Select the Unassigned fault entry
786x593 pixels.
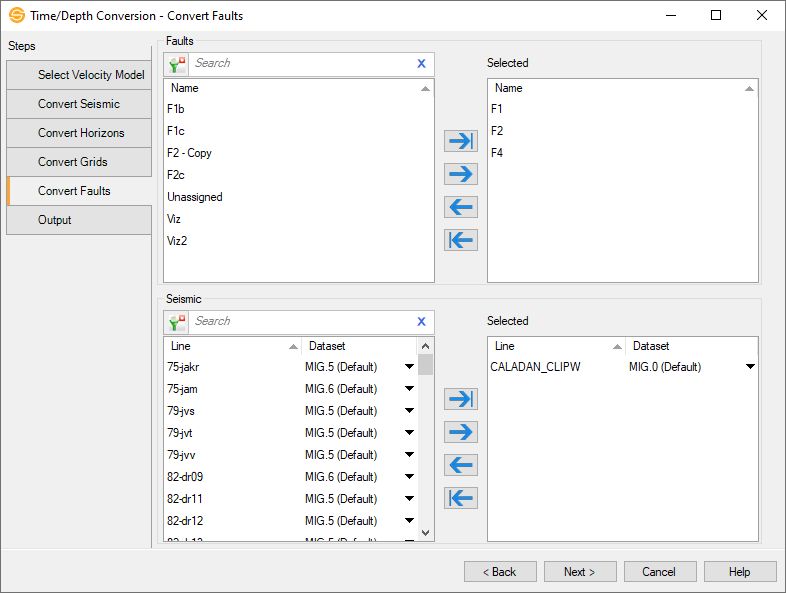(299, 197)
